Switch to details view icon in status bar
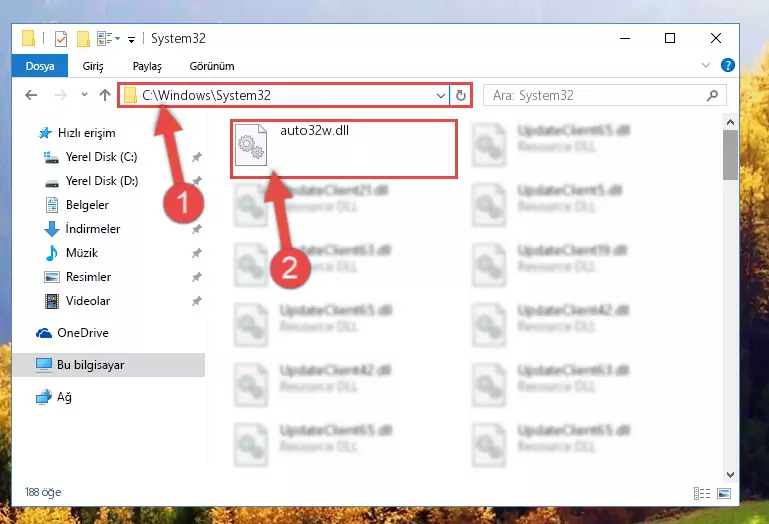The image size is (769, 524). pyautogui.click(x=702, y=493)
